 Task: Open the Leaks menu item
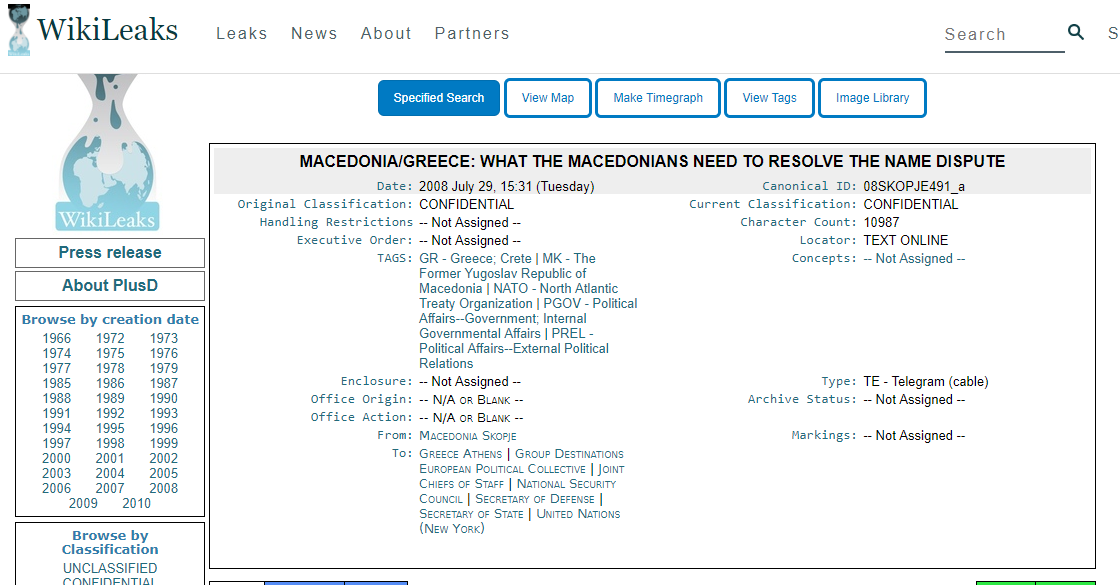(242, 33)
